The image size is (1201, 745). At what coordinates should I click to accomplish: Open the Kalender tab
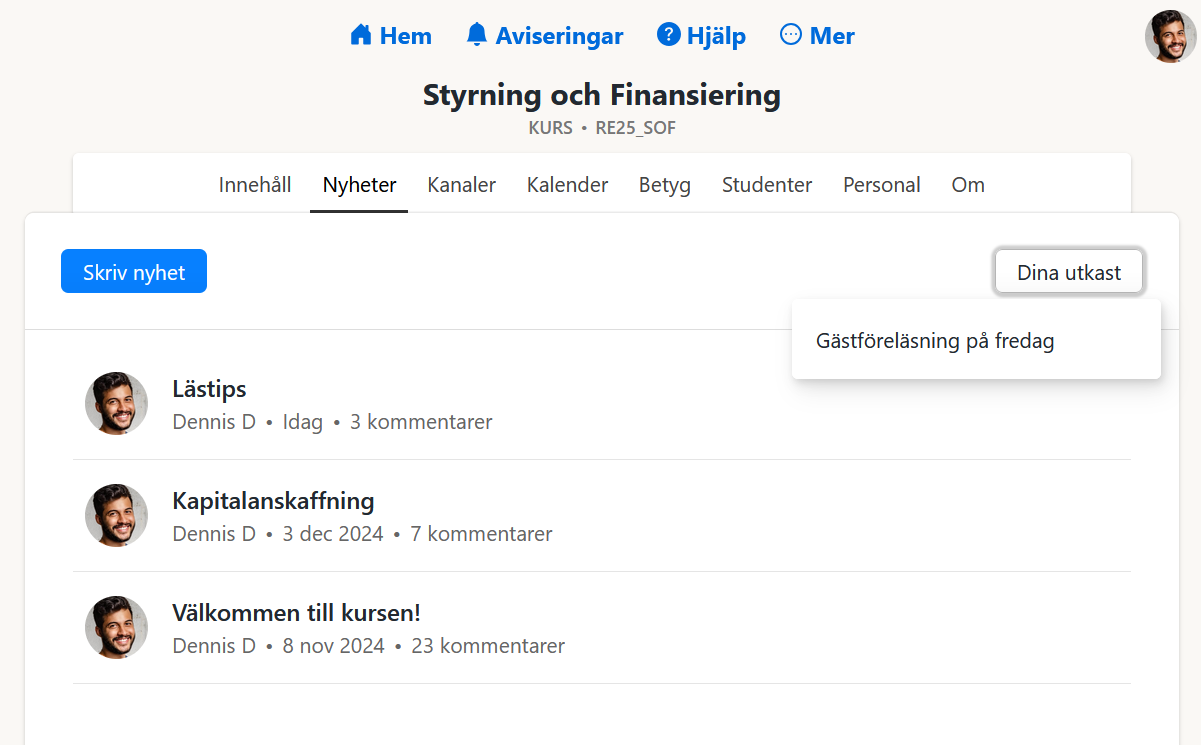click(567, 184)
